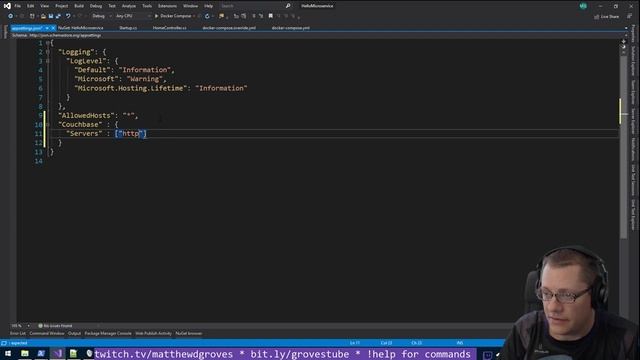The width and height of the screenshot is (640, 360).
Task: Open the Debug configuration dropdown
Action: [101, 16]
